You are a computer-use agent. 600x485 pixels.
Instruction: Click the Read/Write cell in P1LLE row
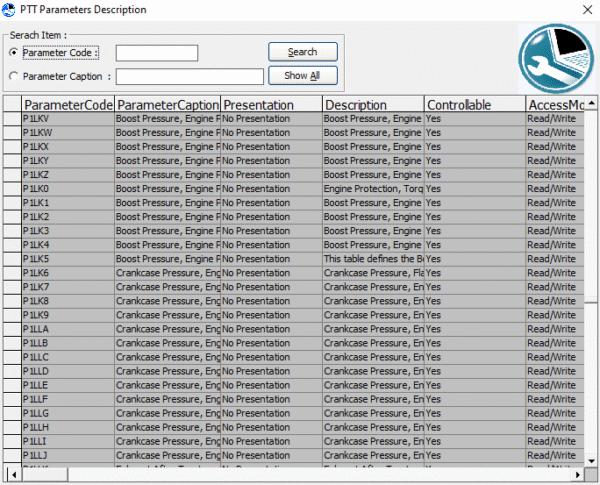pos(555,385)
